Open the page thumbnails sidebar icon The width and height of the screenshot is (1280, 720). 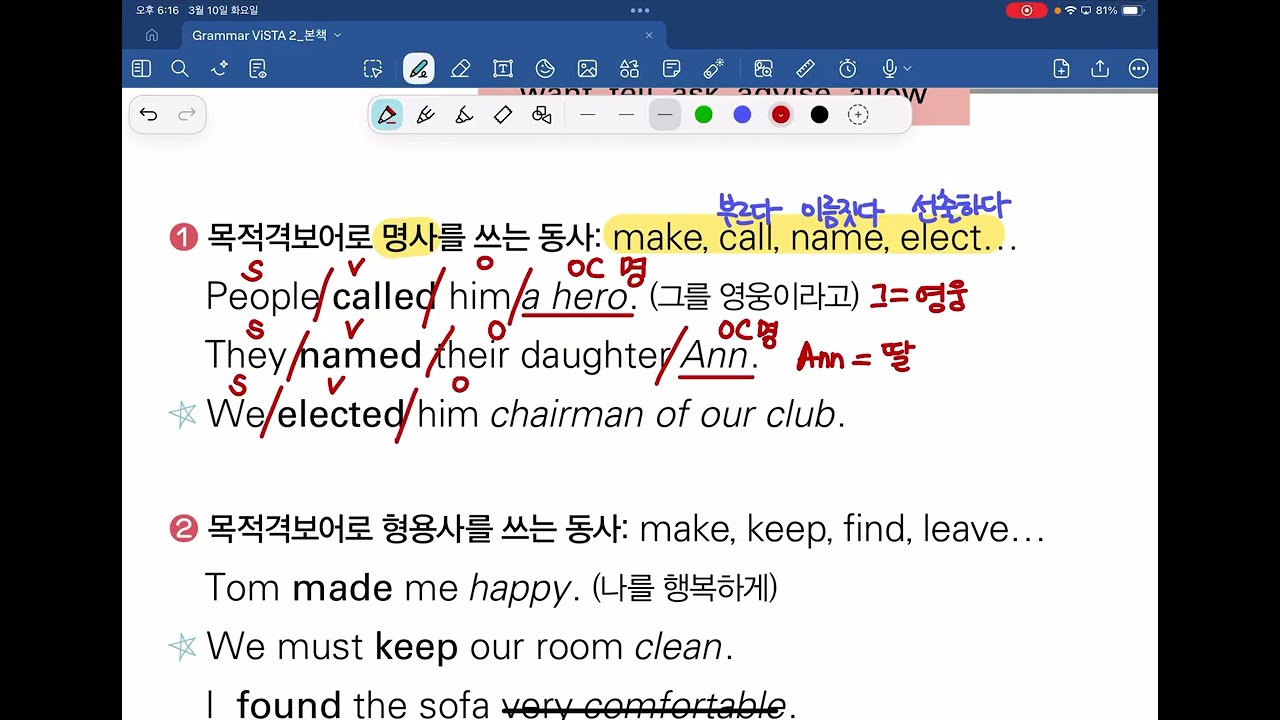141,69
